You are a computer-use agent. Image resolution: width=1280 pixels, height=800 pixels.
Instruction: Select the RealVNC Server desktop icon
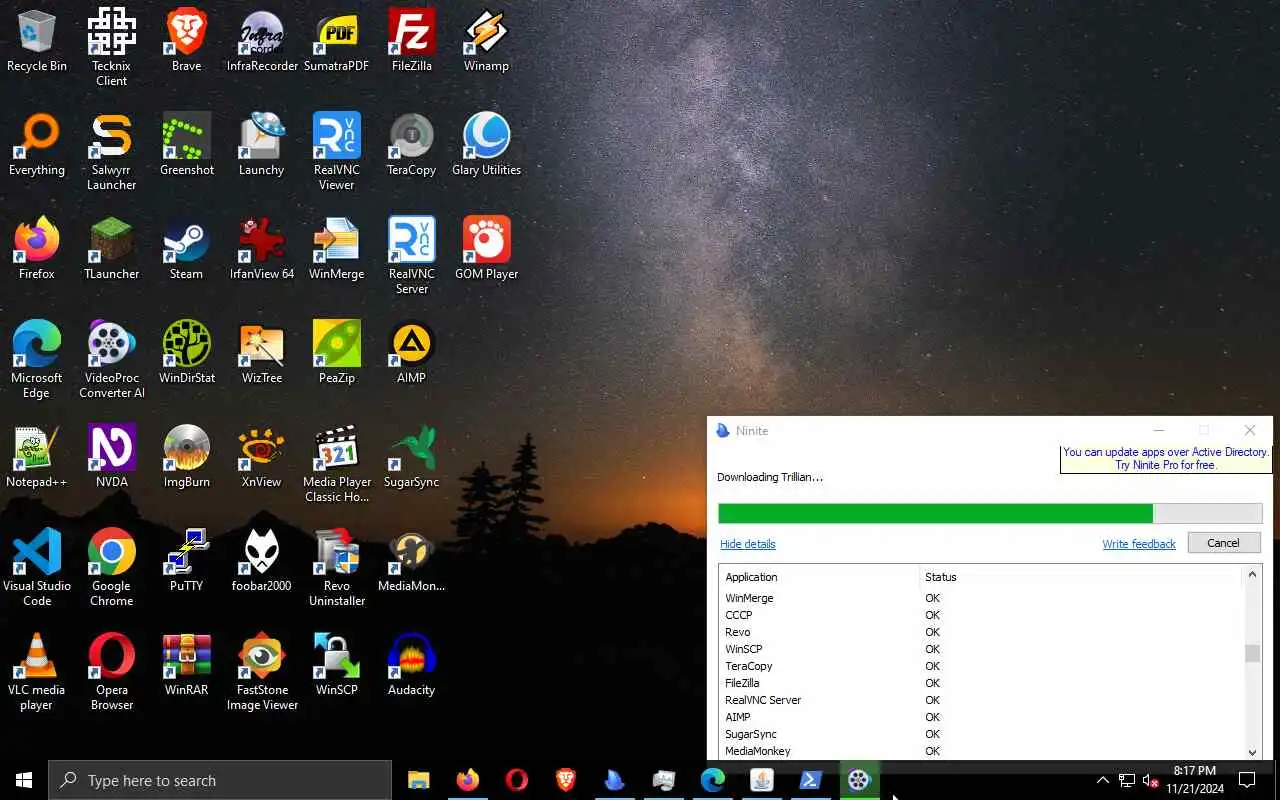tap(412, 256)
